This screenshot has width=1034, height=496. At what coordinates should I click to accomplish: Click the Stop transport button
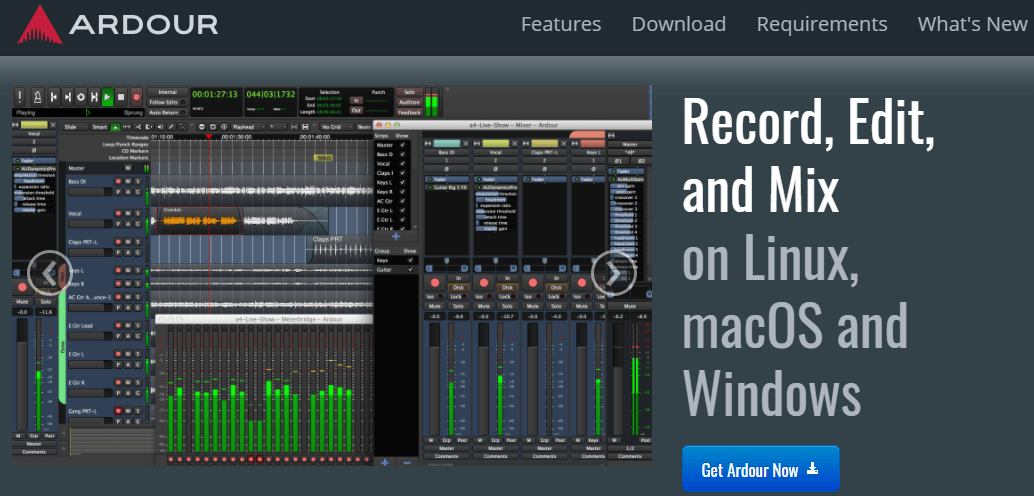[121, 97]
